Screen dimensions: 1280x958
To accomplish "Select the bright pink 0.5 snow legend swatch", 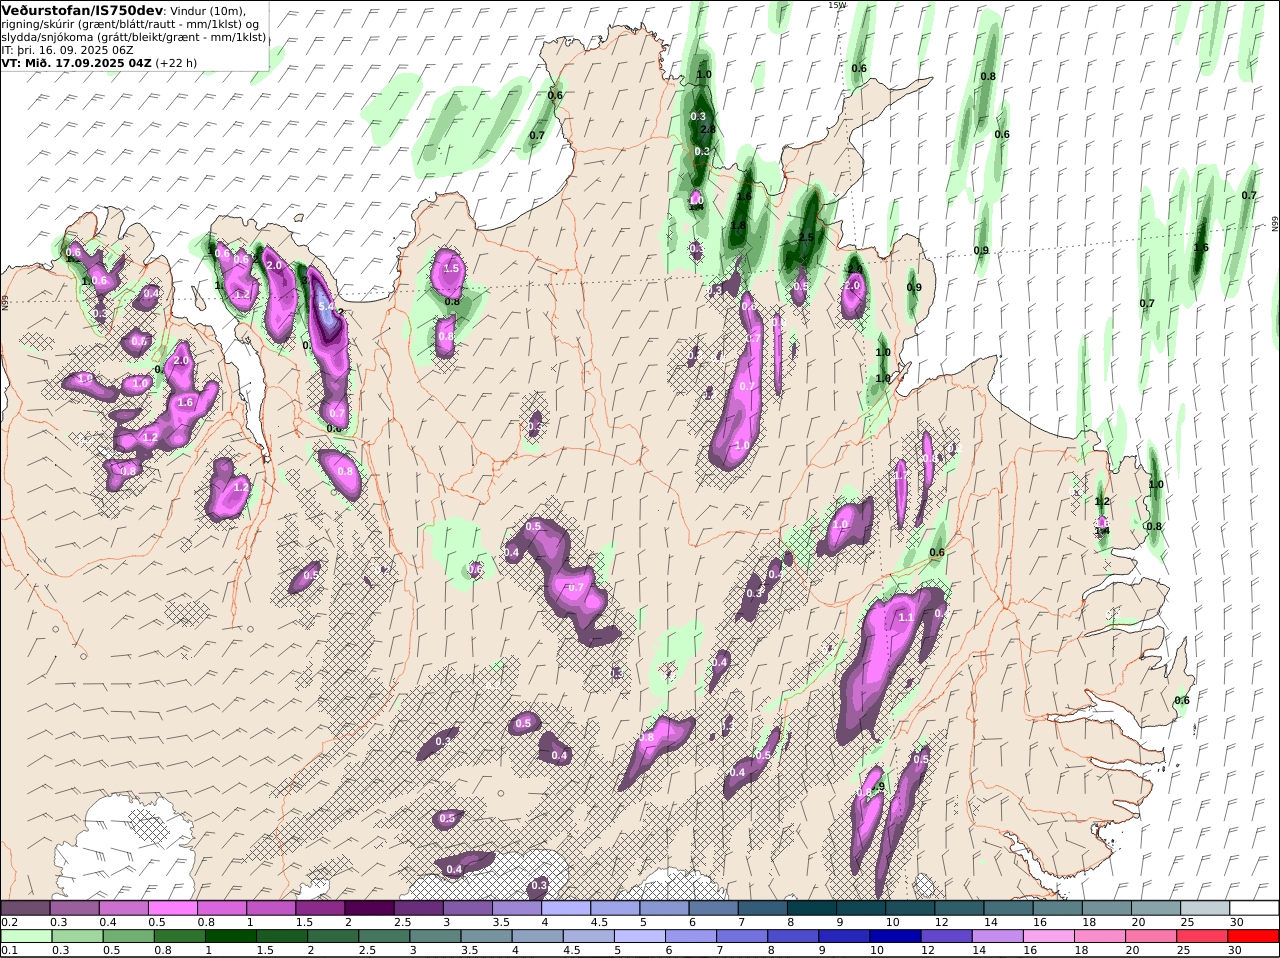I will (x=172, y=908).
